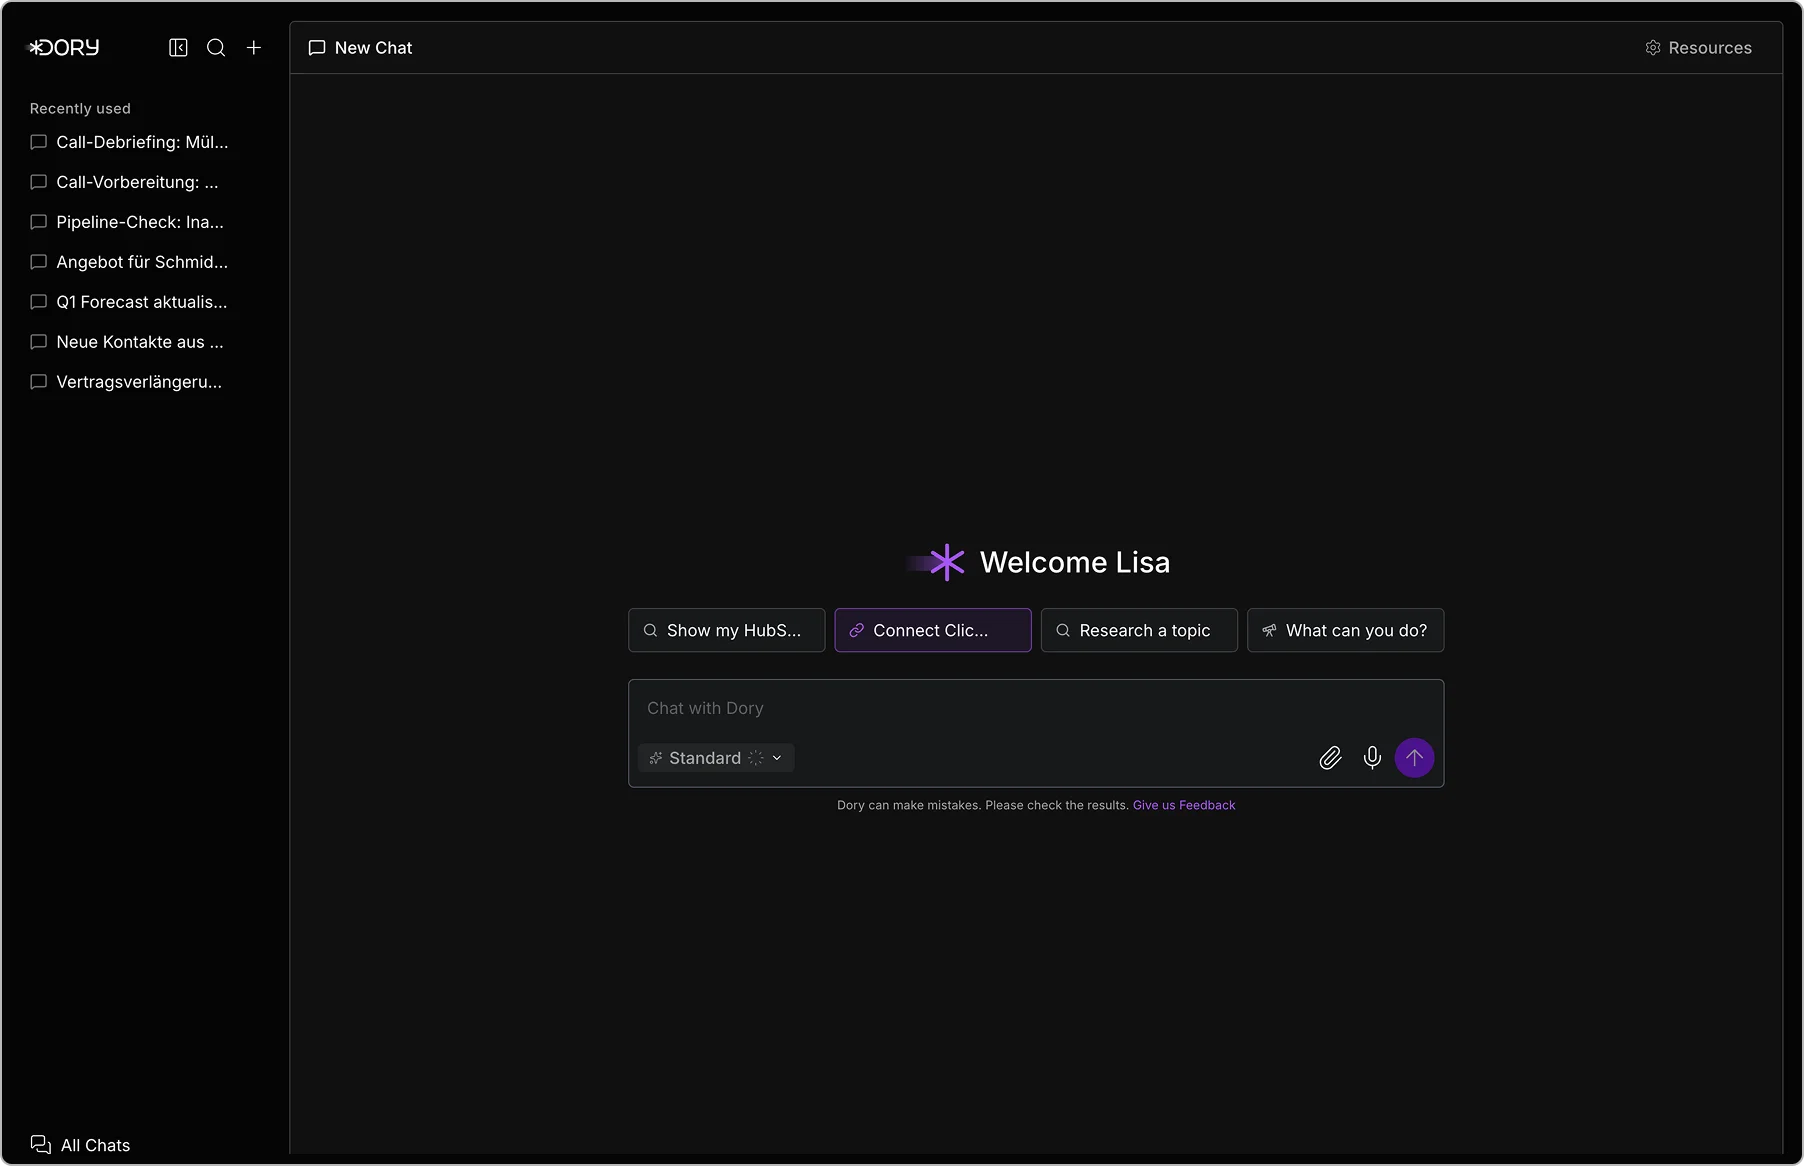Expand the Standard mode dropdown
Viewport: 1804px width, 1166px height.
point(716,758)
